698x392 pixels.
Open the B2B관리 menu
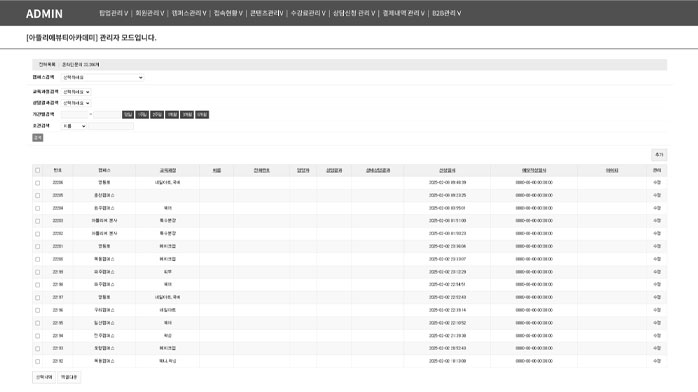pos(446,13)
